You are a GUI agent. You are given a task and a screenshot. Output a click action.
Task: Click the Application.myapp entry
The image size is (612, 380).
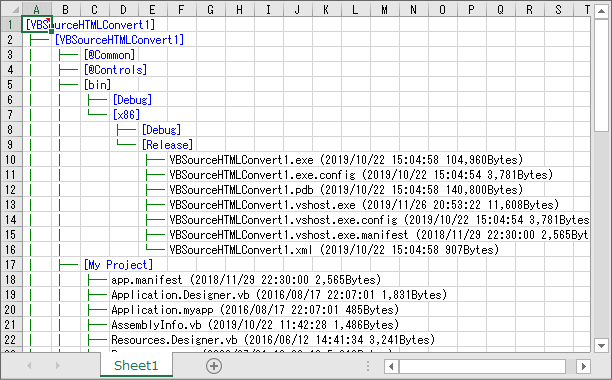coord(255,310)
